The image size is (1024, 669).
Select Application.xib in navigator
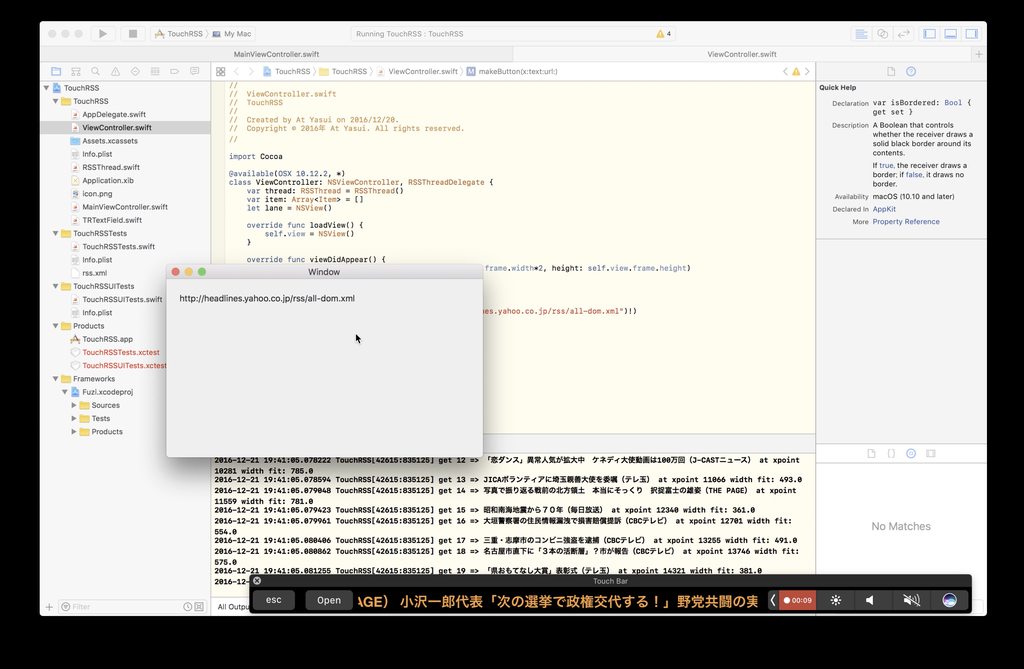tap(108, 180)
